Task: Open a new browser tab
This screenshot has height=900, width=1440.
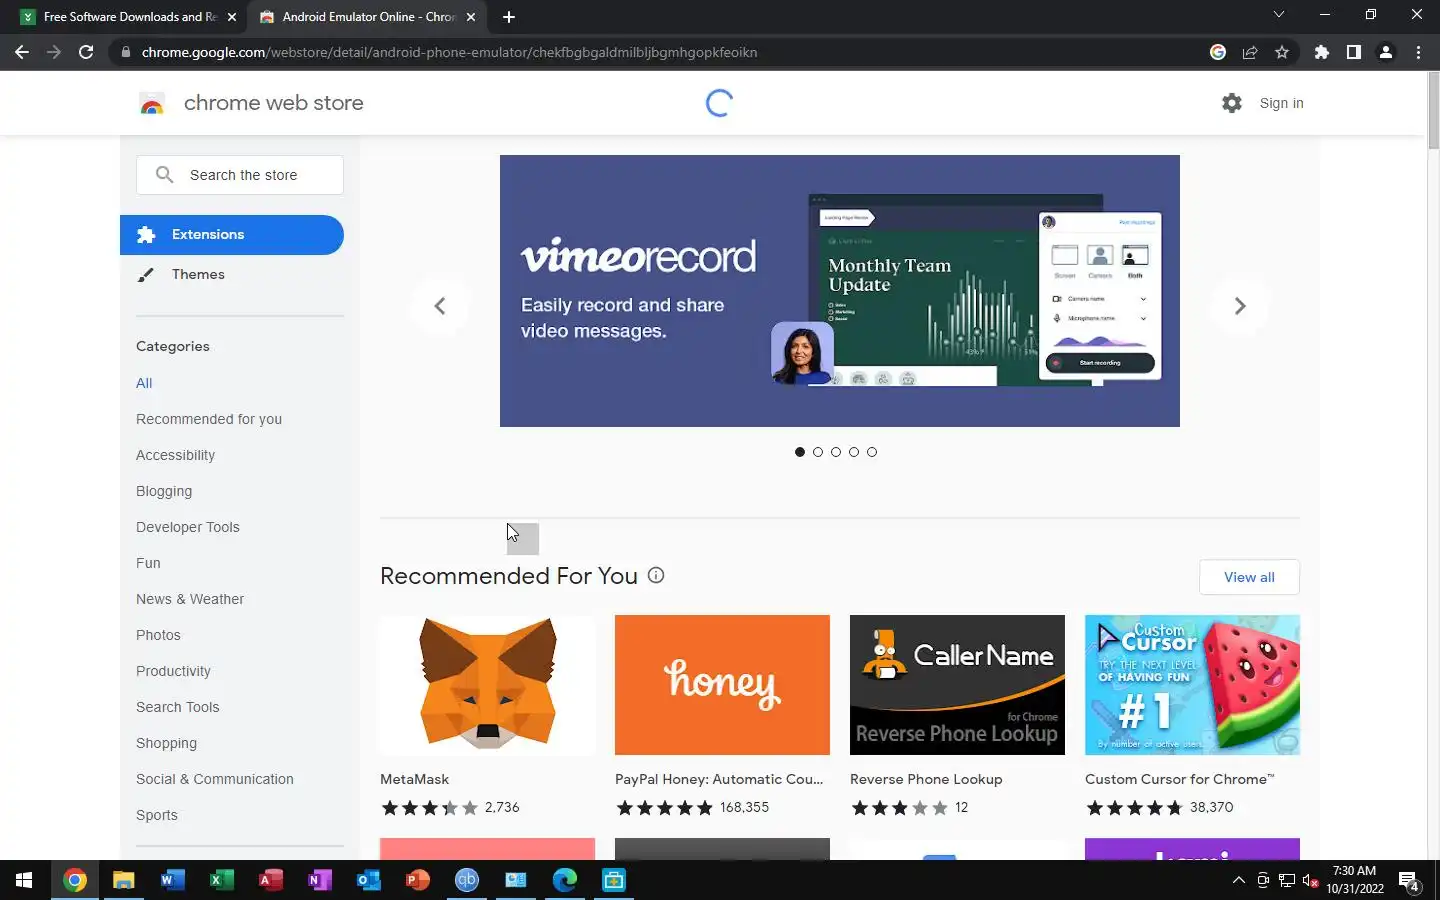Action: click(x=509, y=17)
